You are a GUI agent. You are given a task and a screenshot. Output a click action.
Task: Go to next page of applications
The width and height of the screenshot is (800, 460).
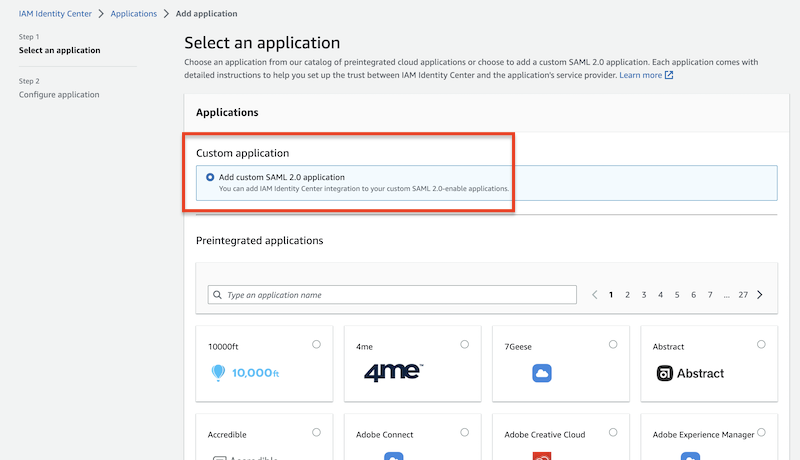click(760, 295)
